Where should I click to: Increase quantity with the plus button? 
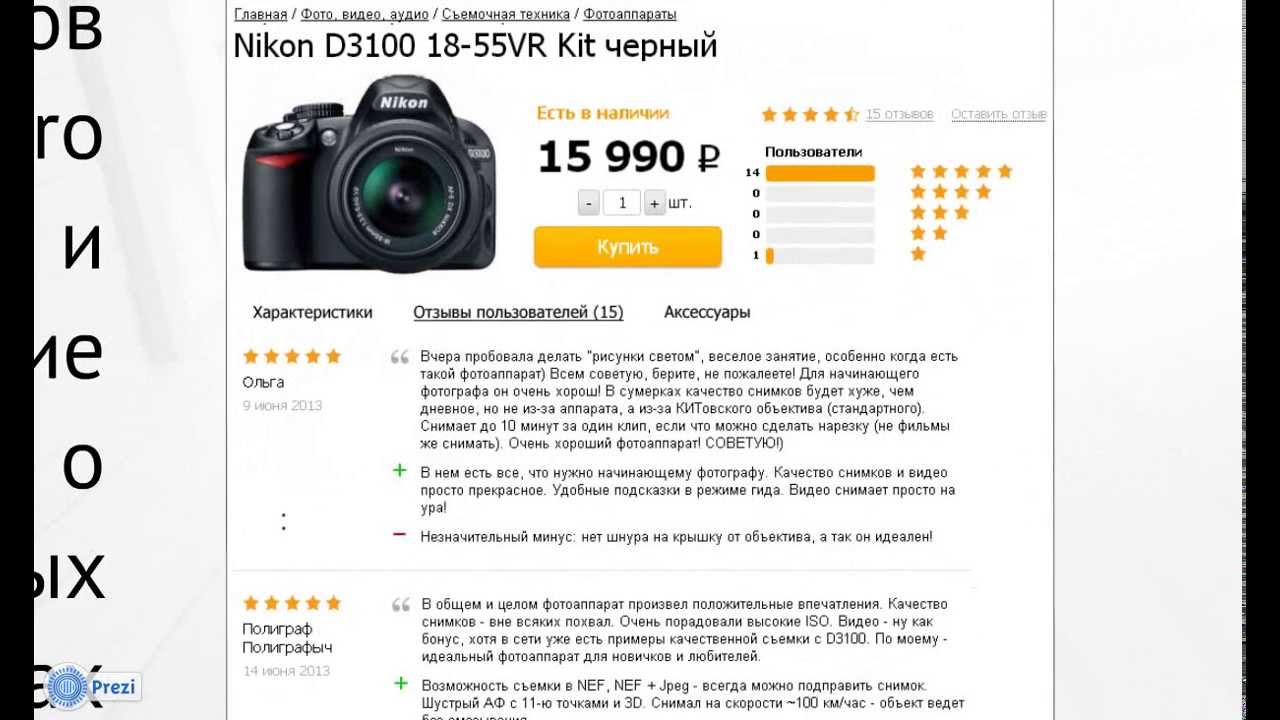pyautogui.click(x=654, y=203)
